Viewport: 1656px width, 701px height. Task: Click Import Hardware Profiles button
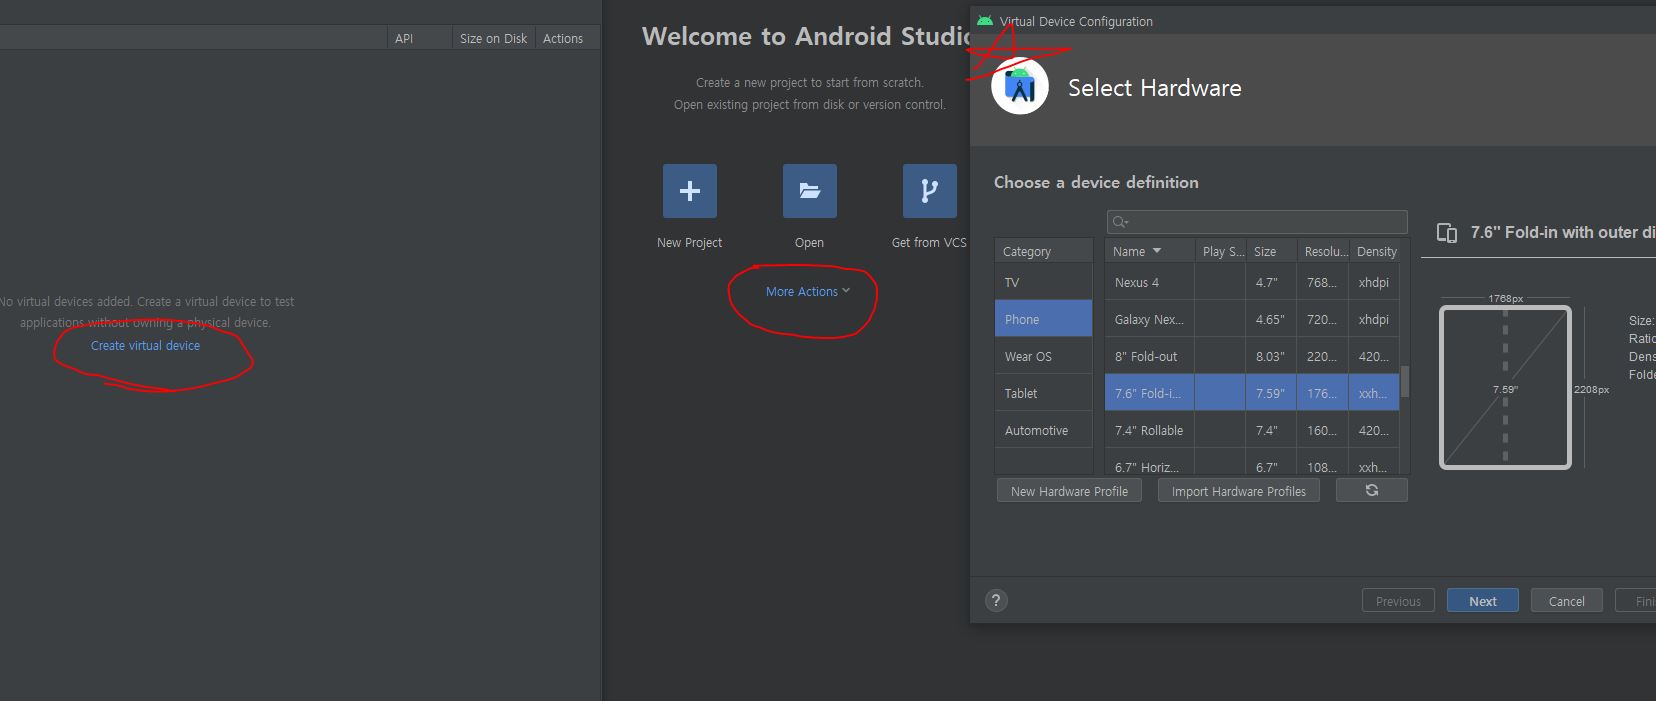pyautogui.click(x=1238, y=491)
